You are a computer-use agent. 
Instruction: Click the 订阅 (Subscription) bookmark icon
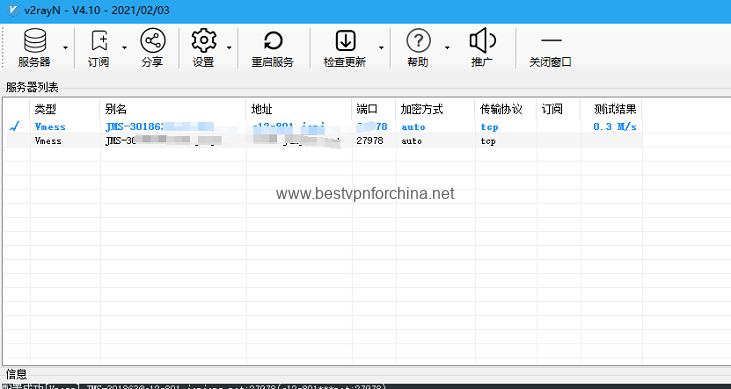(99, 41)
